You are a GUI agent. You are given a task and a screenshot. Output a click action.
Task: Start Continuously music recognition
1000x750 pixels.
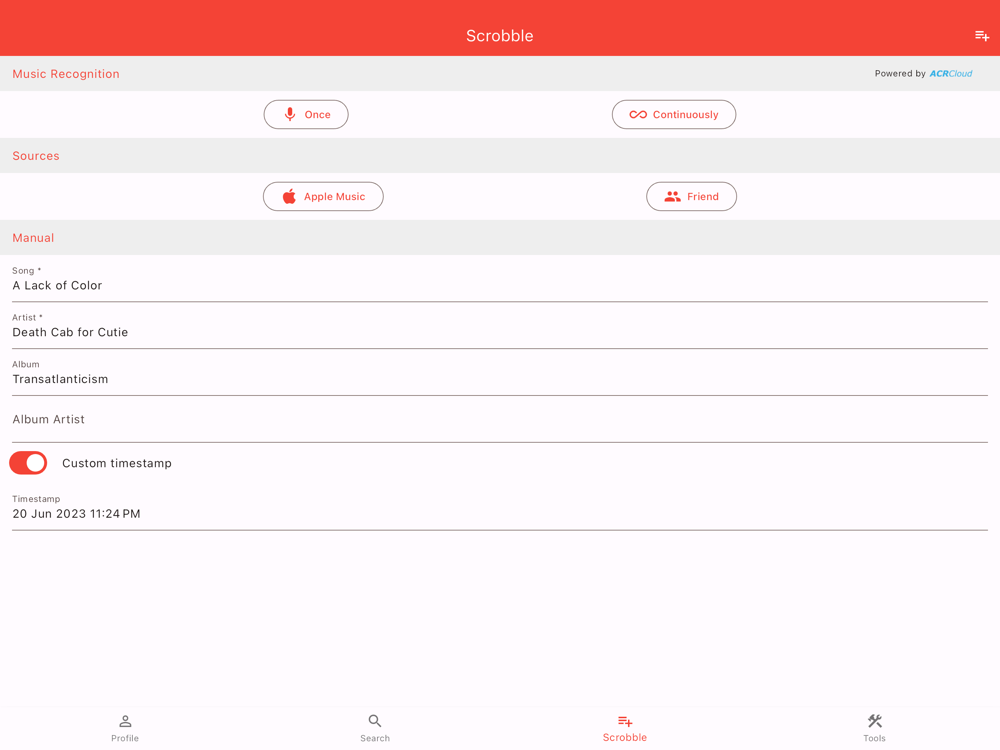point(673,115)
